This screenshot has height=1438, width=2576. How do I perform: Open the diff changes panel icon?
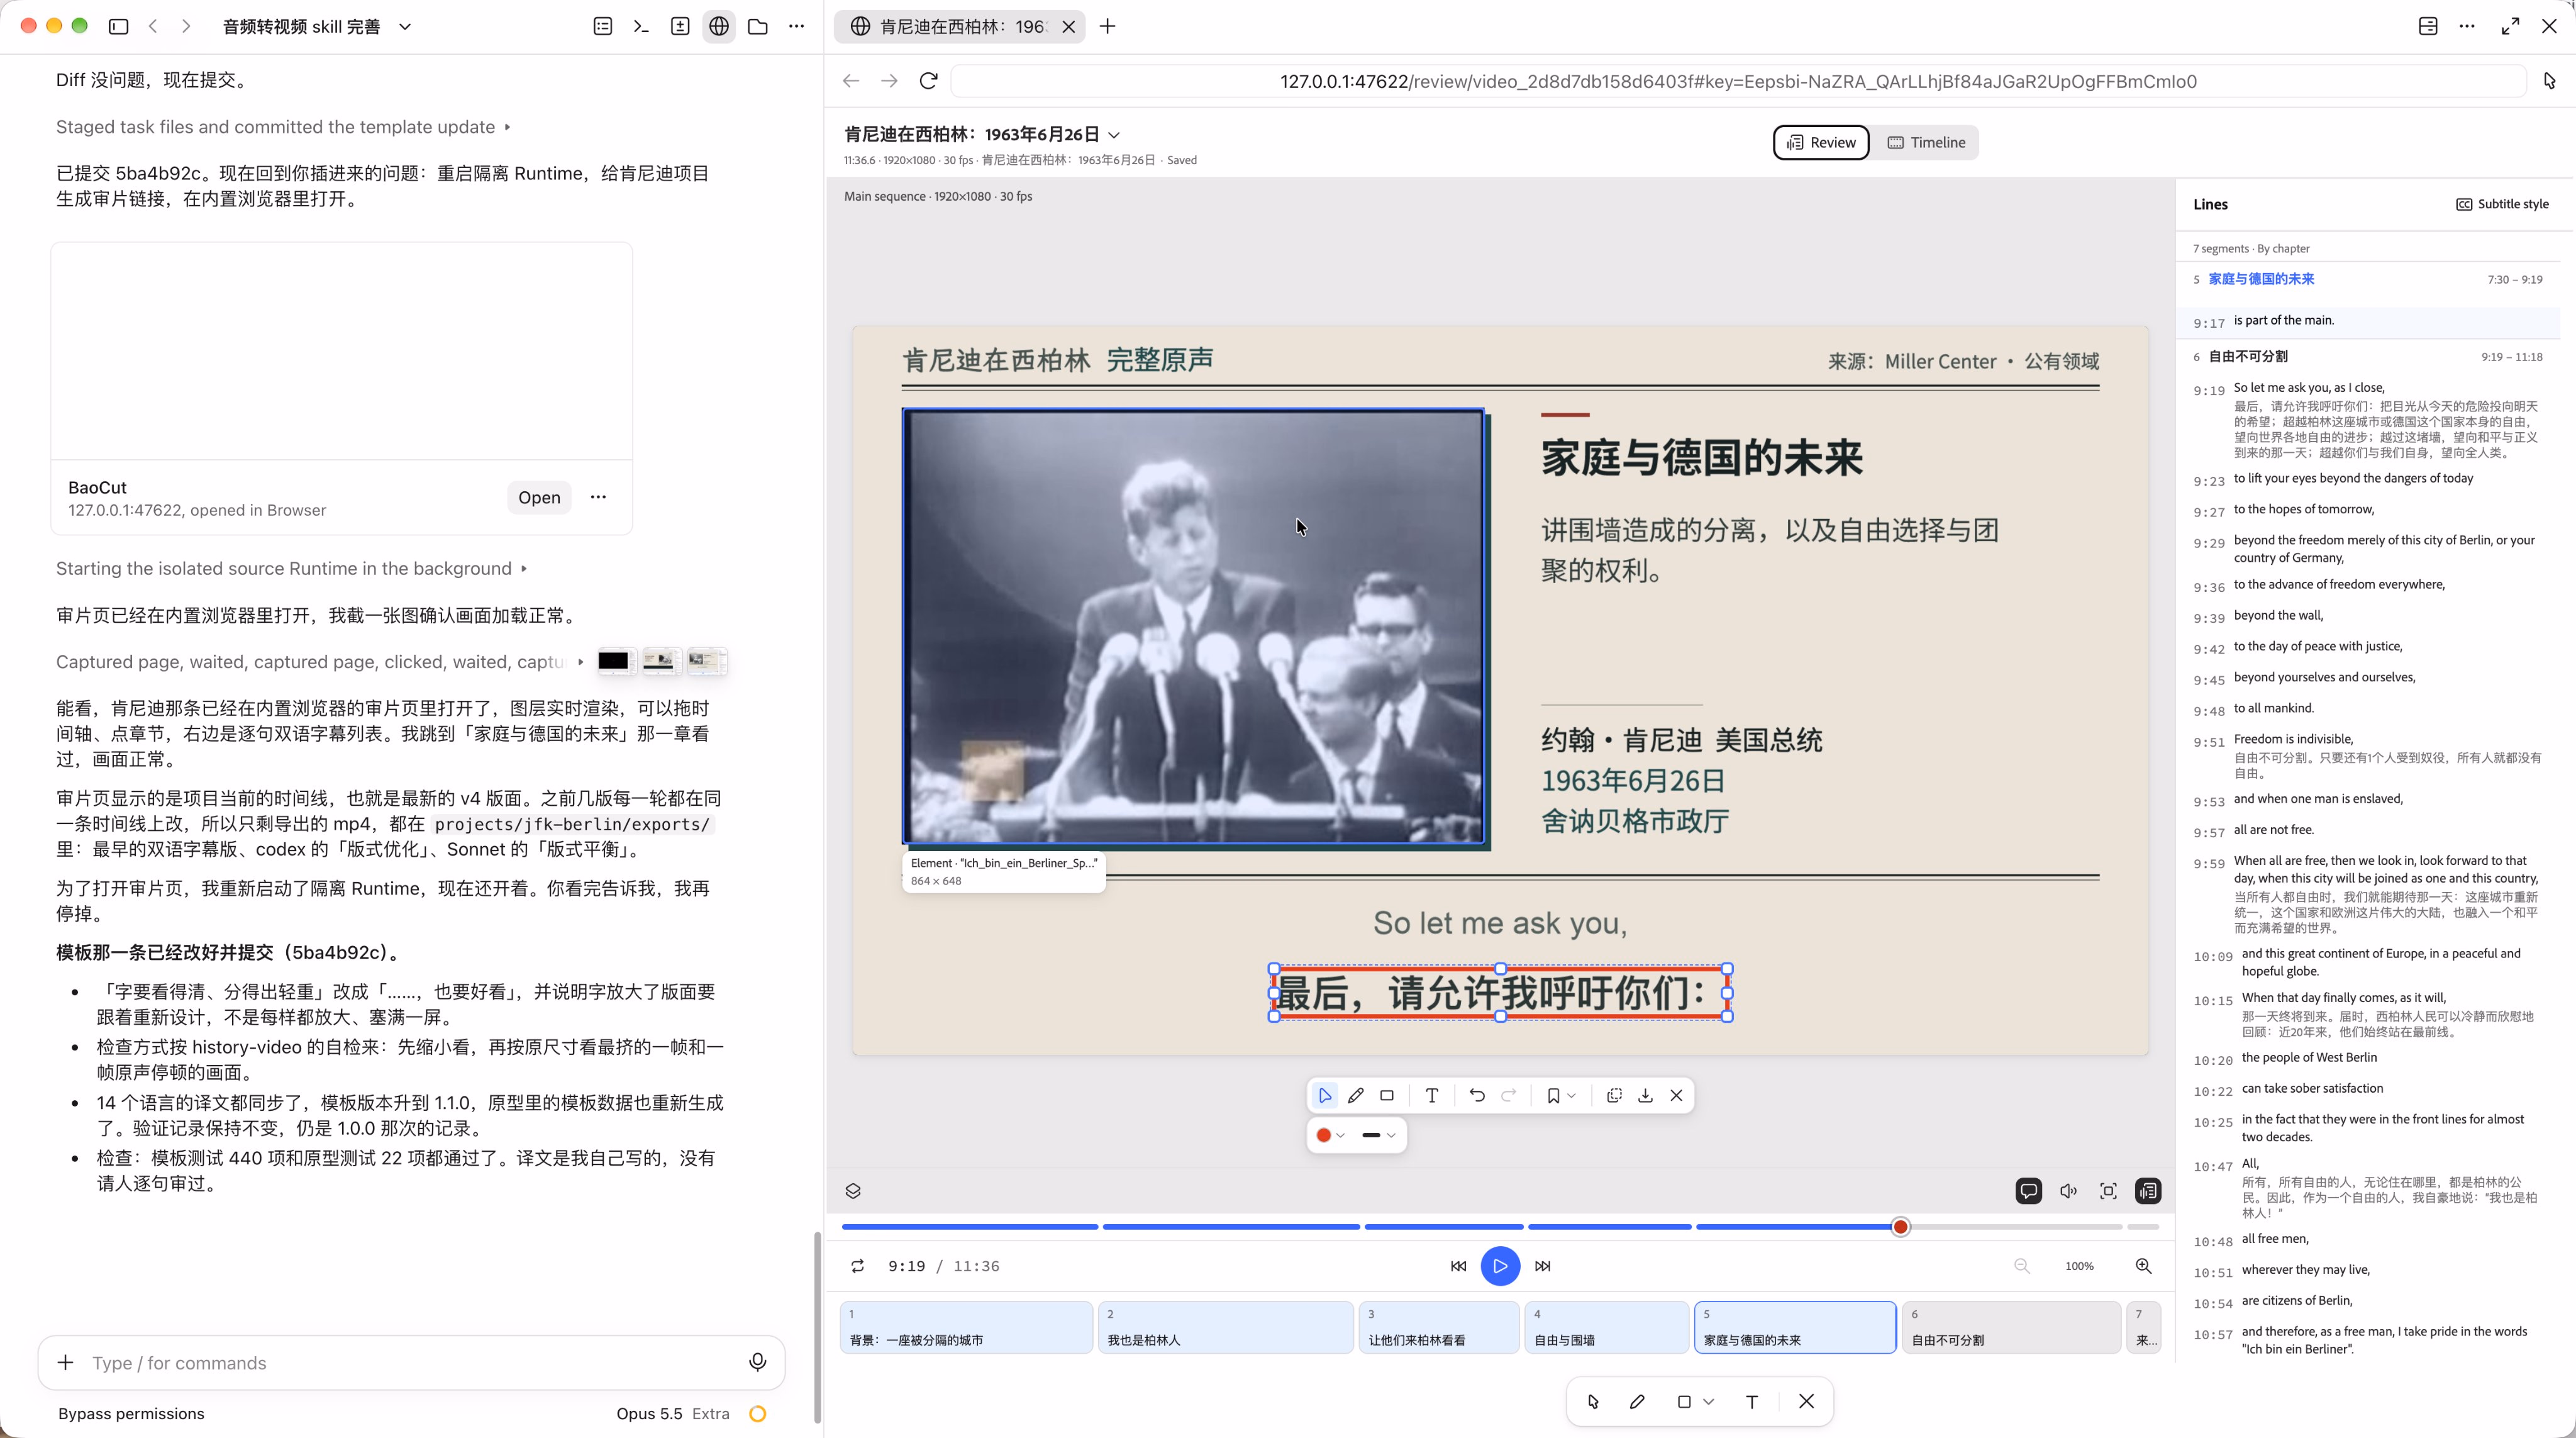pos(680,27)
